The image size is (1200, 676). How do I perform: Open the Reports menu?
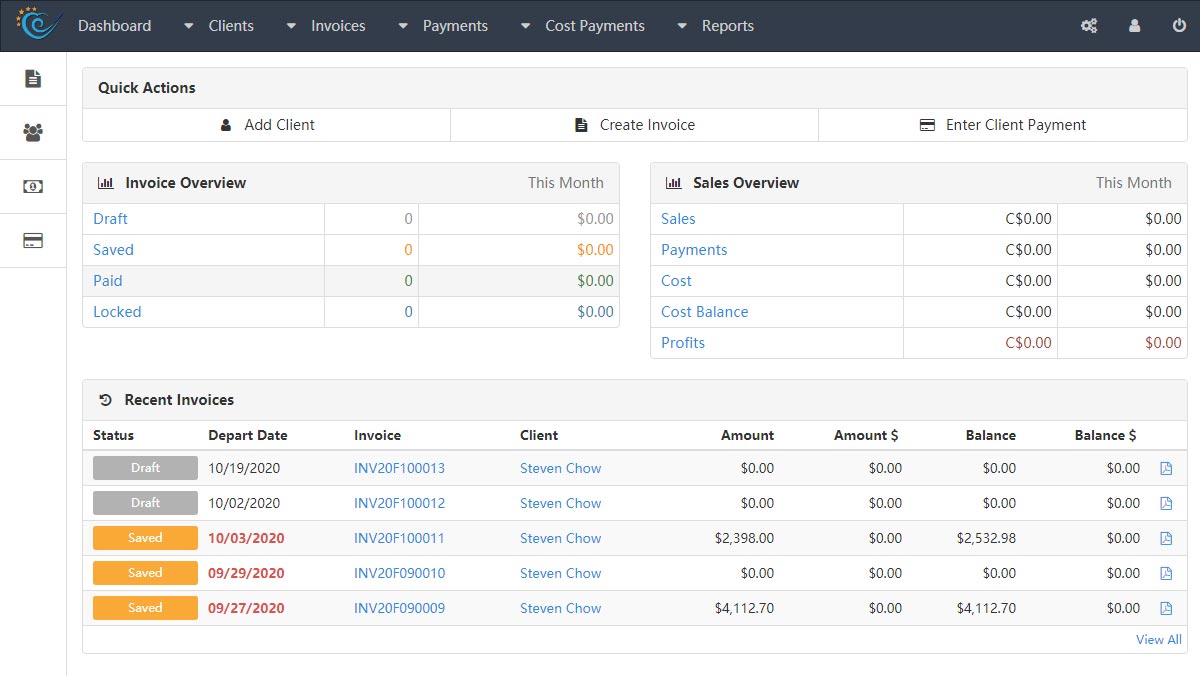click(728, 26)
